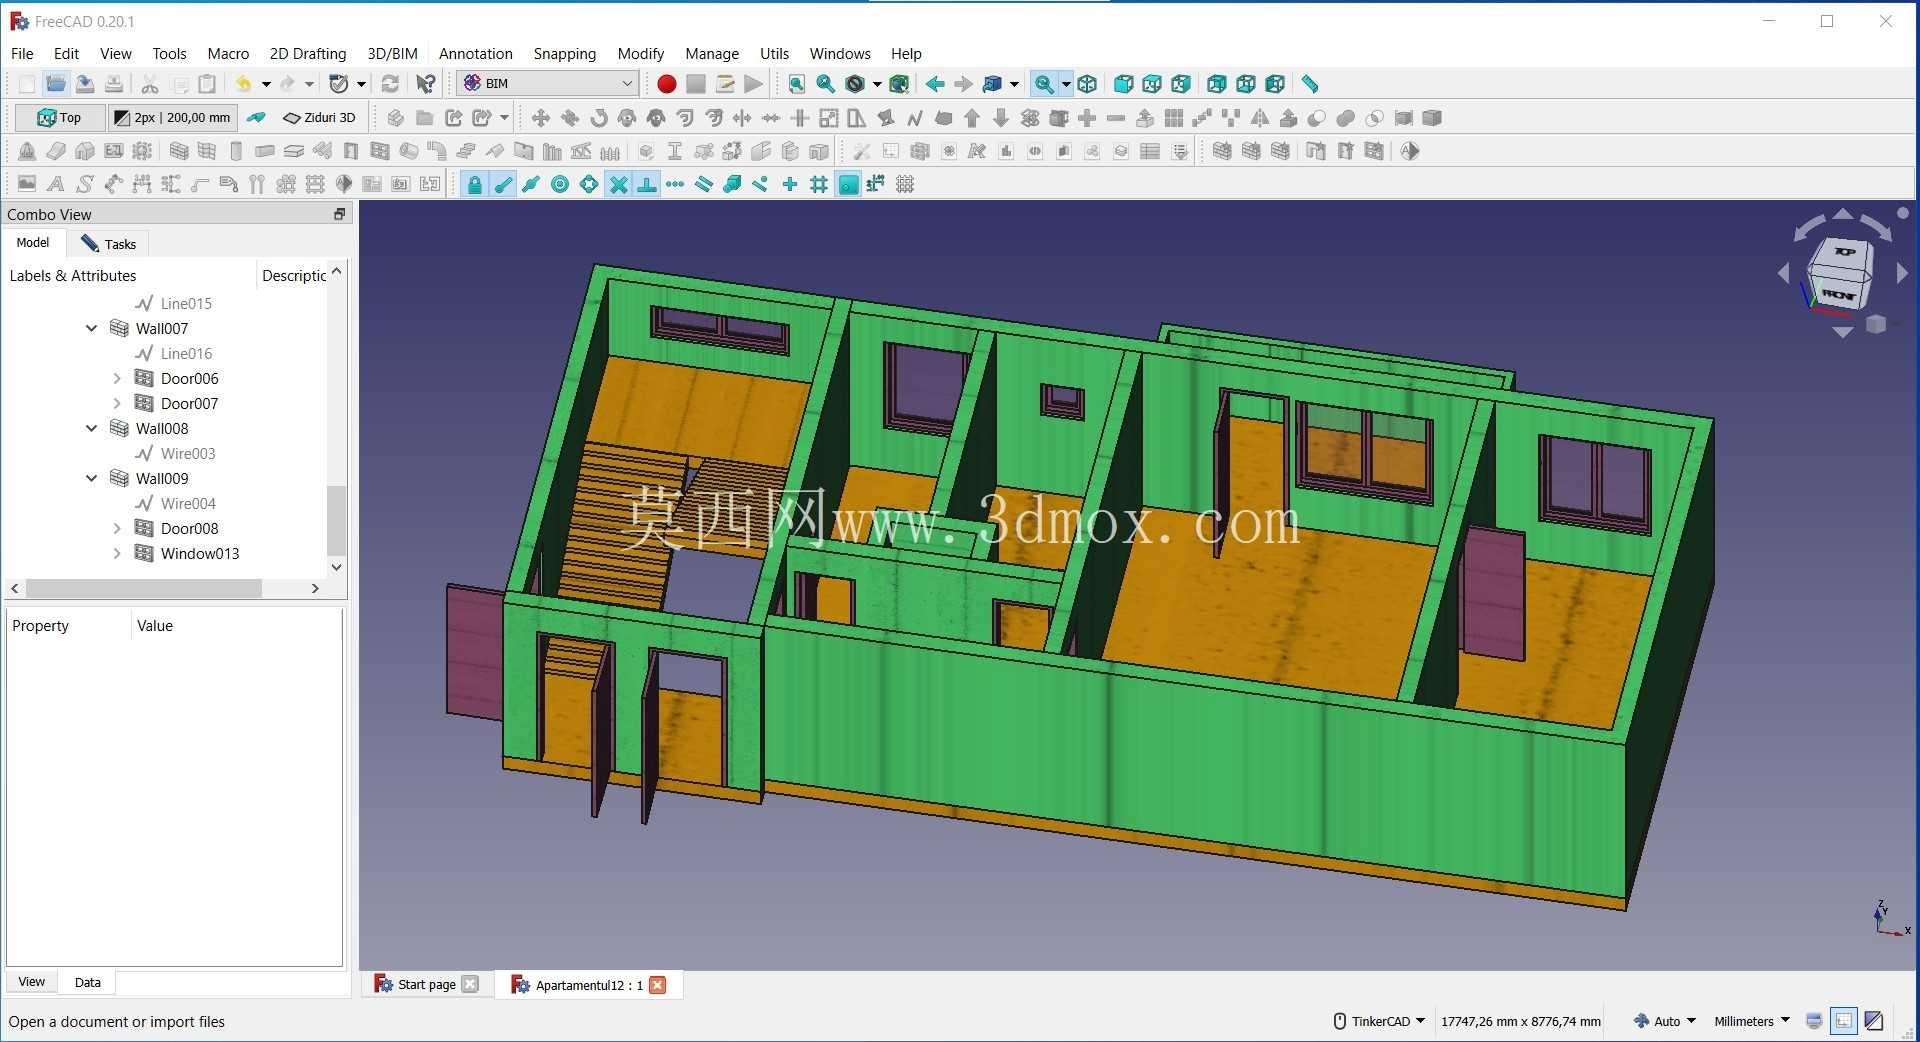Go to previous view with back arrow

[x=934, y=84]
